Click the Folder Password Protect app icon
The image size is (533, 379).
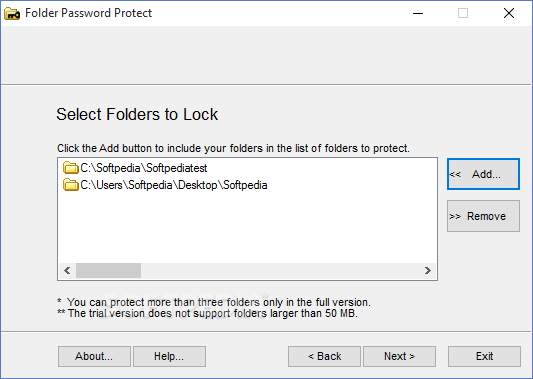click(x=12, y=13)
